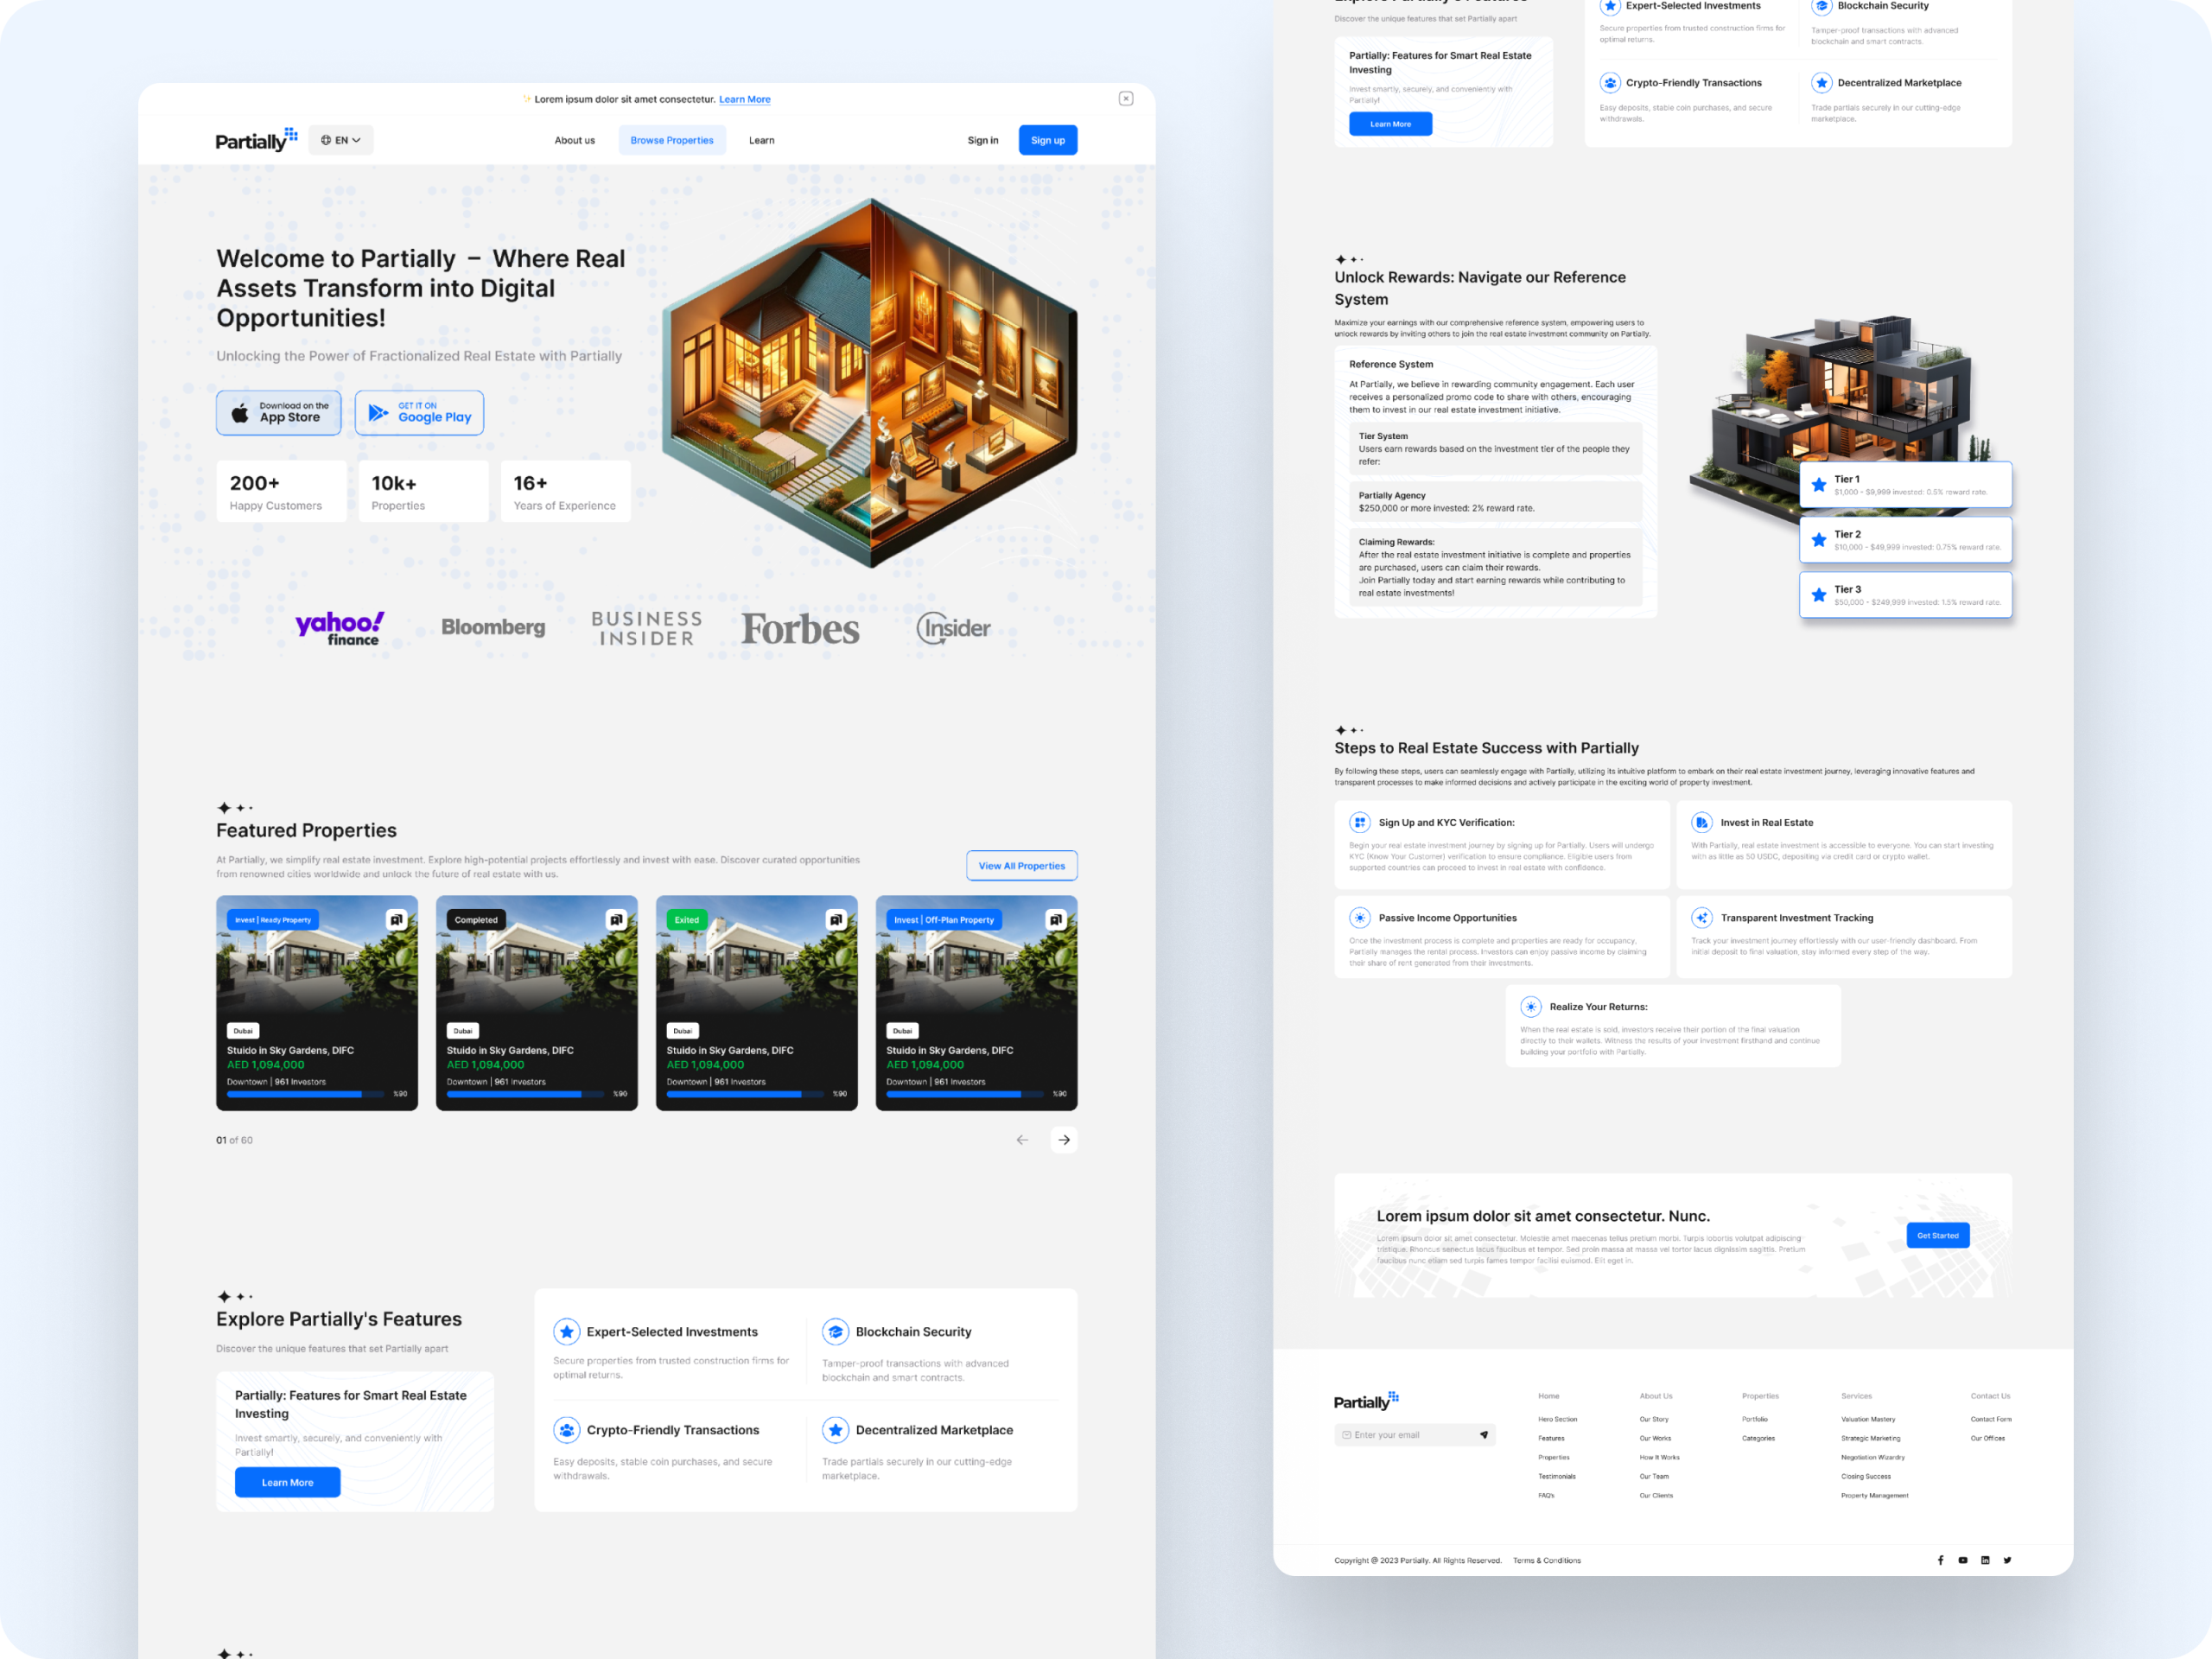Open the LinkedIn icon in the footer

(1985, 1560)
